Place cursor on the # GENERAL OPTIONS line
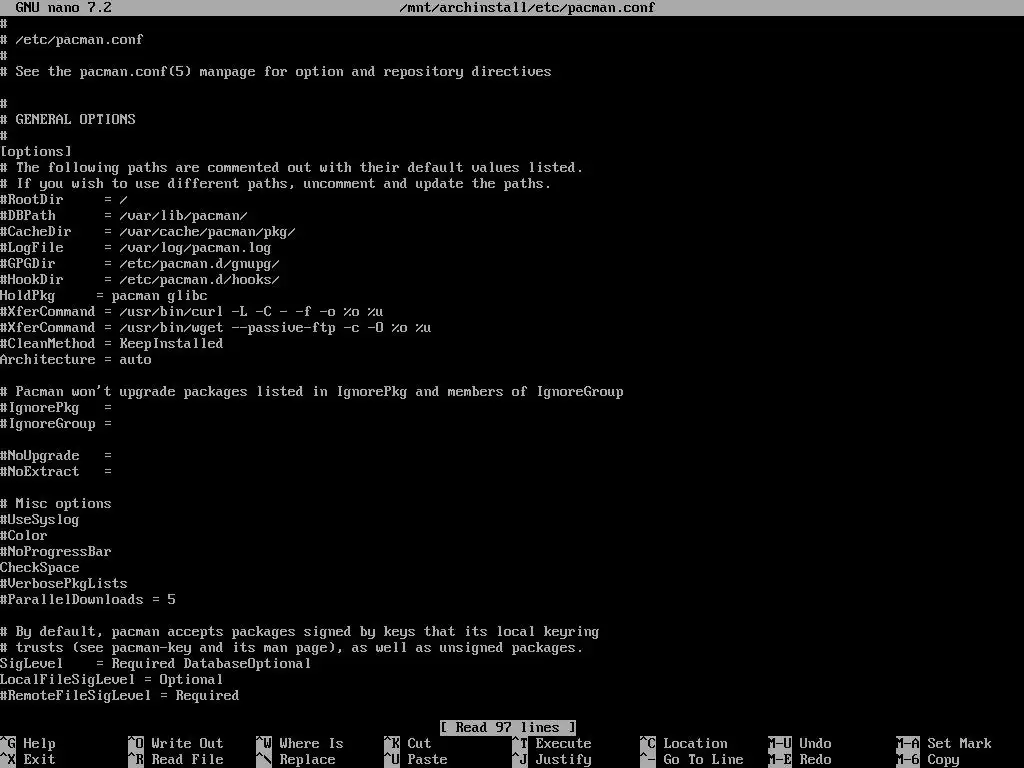Image resolution: width=1024 pixels, height=768 pixels. (68, 120)
